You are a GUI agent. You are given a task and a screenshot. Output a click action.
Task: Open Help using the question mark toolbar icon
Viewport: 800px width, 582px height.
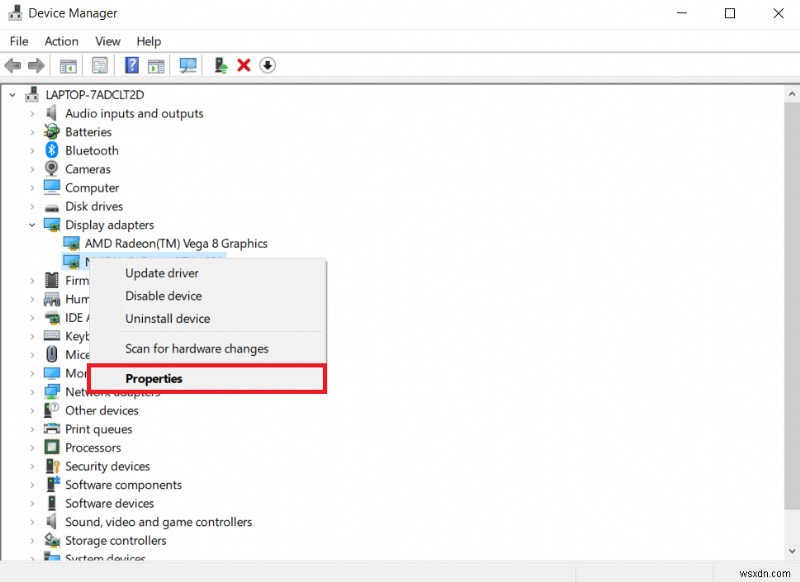[131, 65]
